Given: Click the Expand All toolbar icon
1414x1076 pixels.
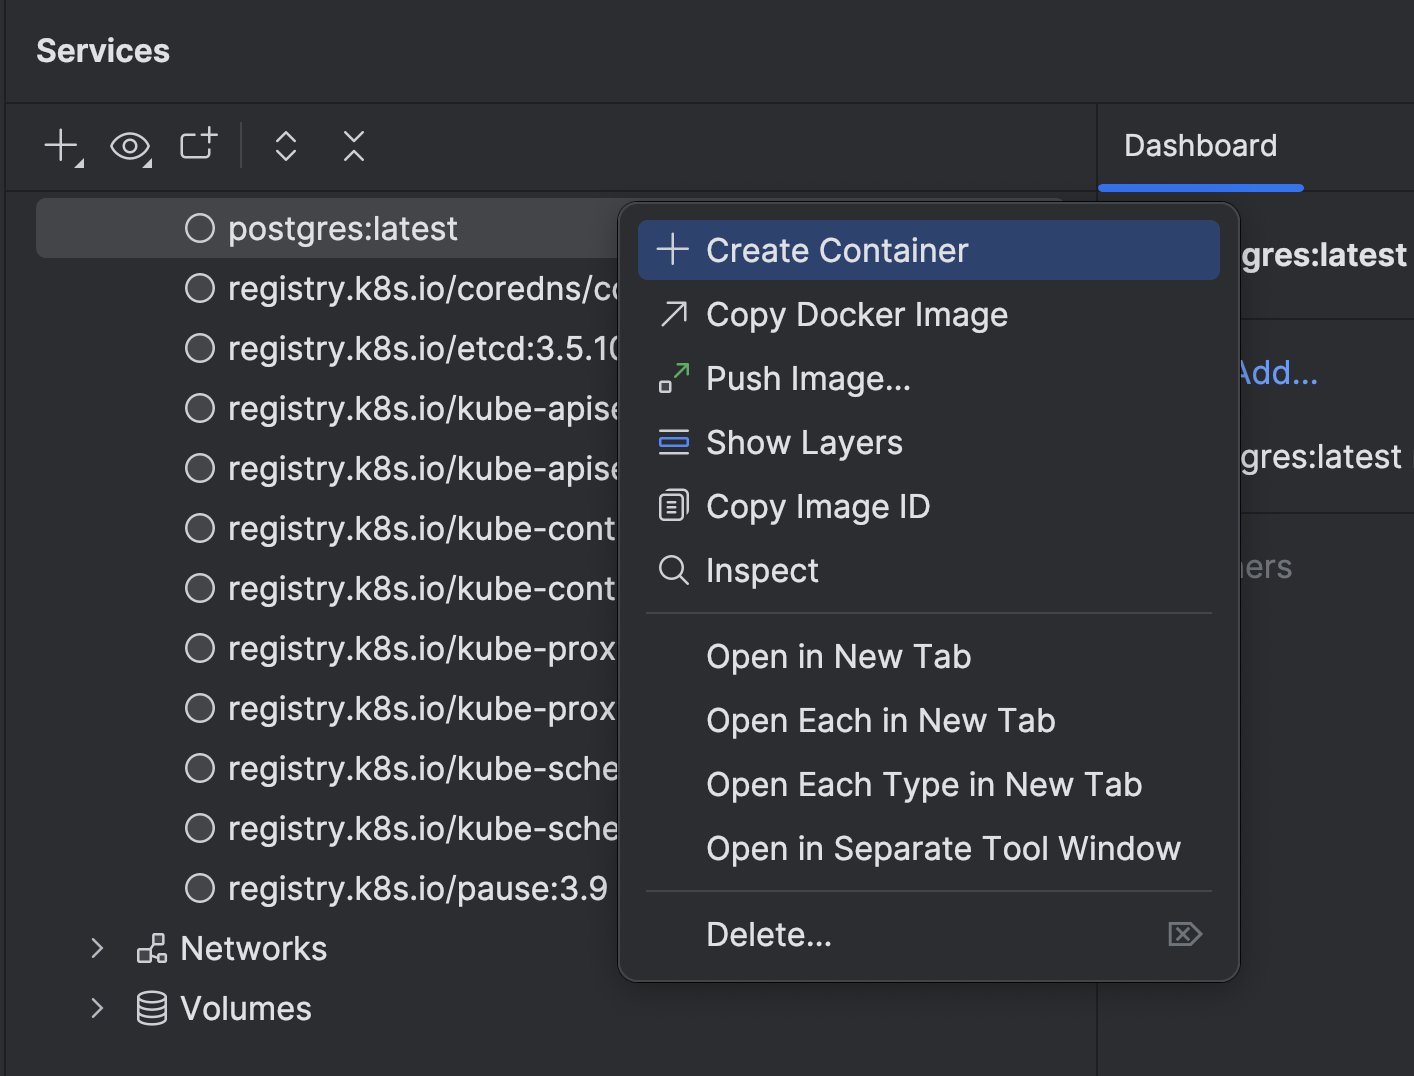Looking at the screenshot, I should click(x=286, y=146).
